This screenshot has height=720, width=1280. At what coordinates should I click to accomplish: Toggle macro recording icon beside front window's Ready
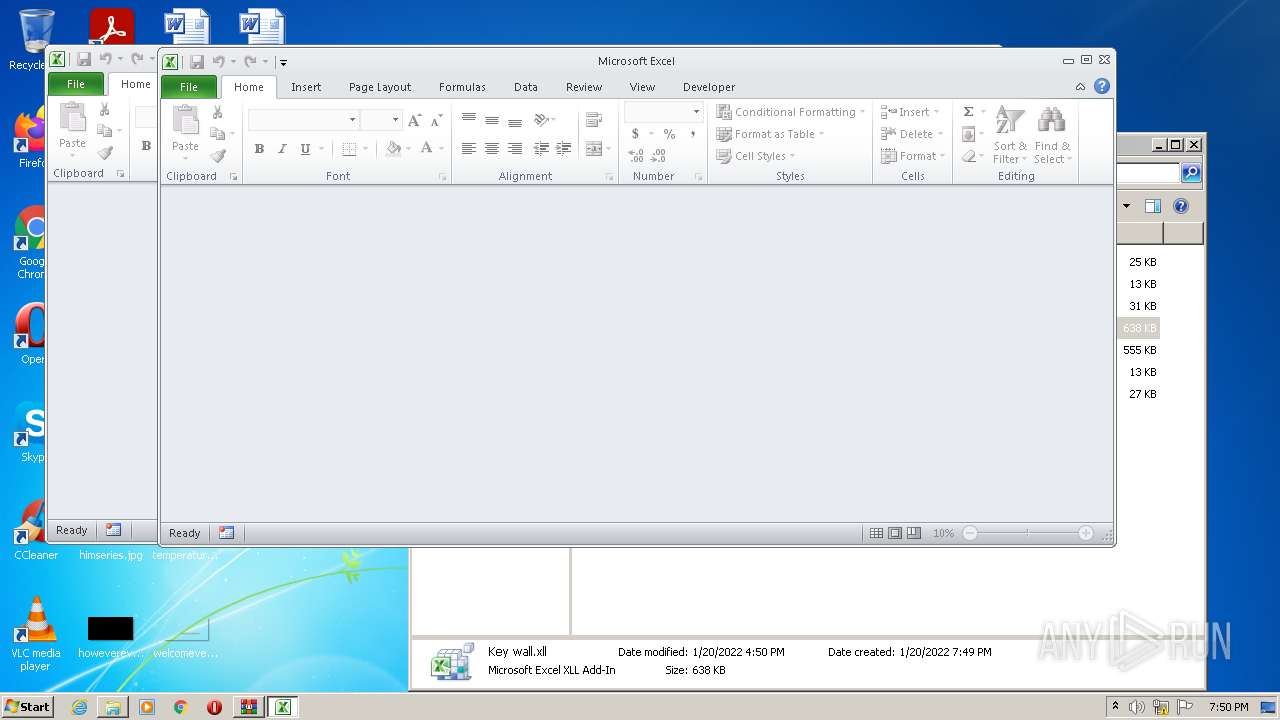227,533
